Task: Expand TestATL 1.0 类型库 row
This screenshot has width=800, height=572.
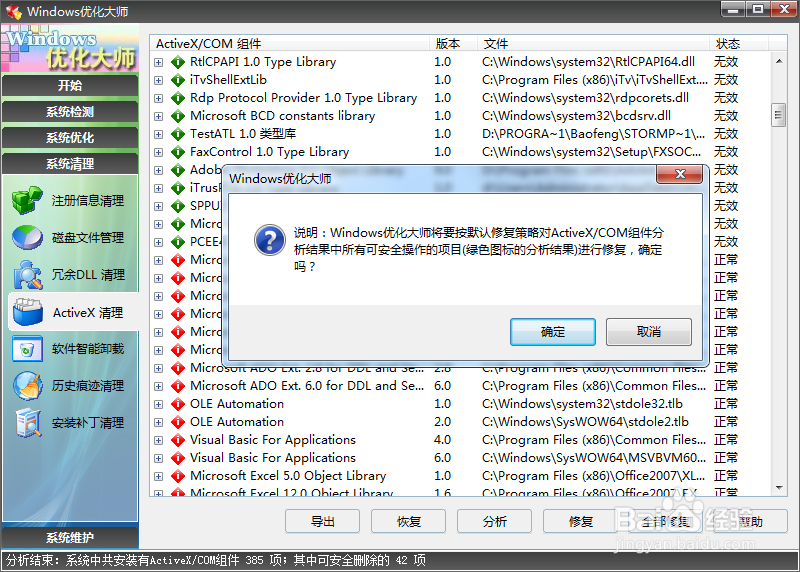Action: (159, 134)
